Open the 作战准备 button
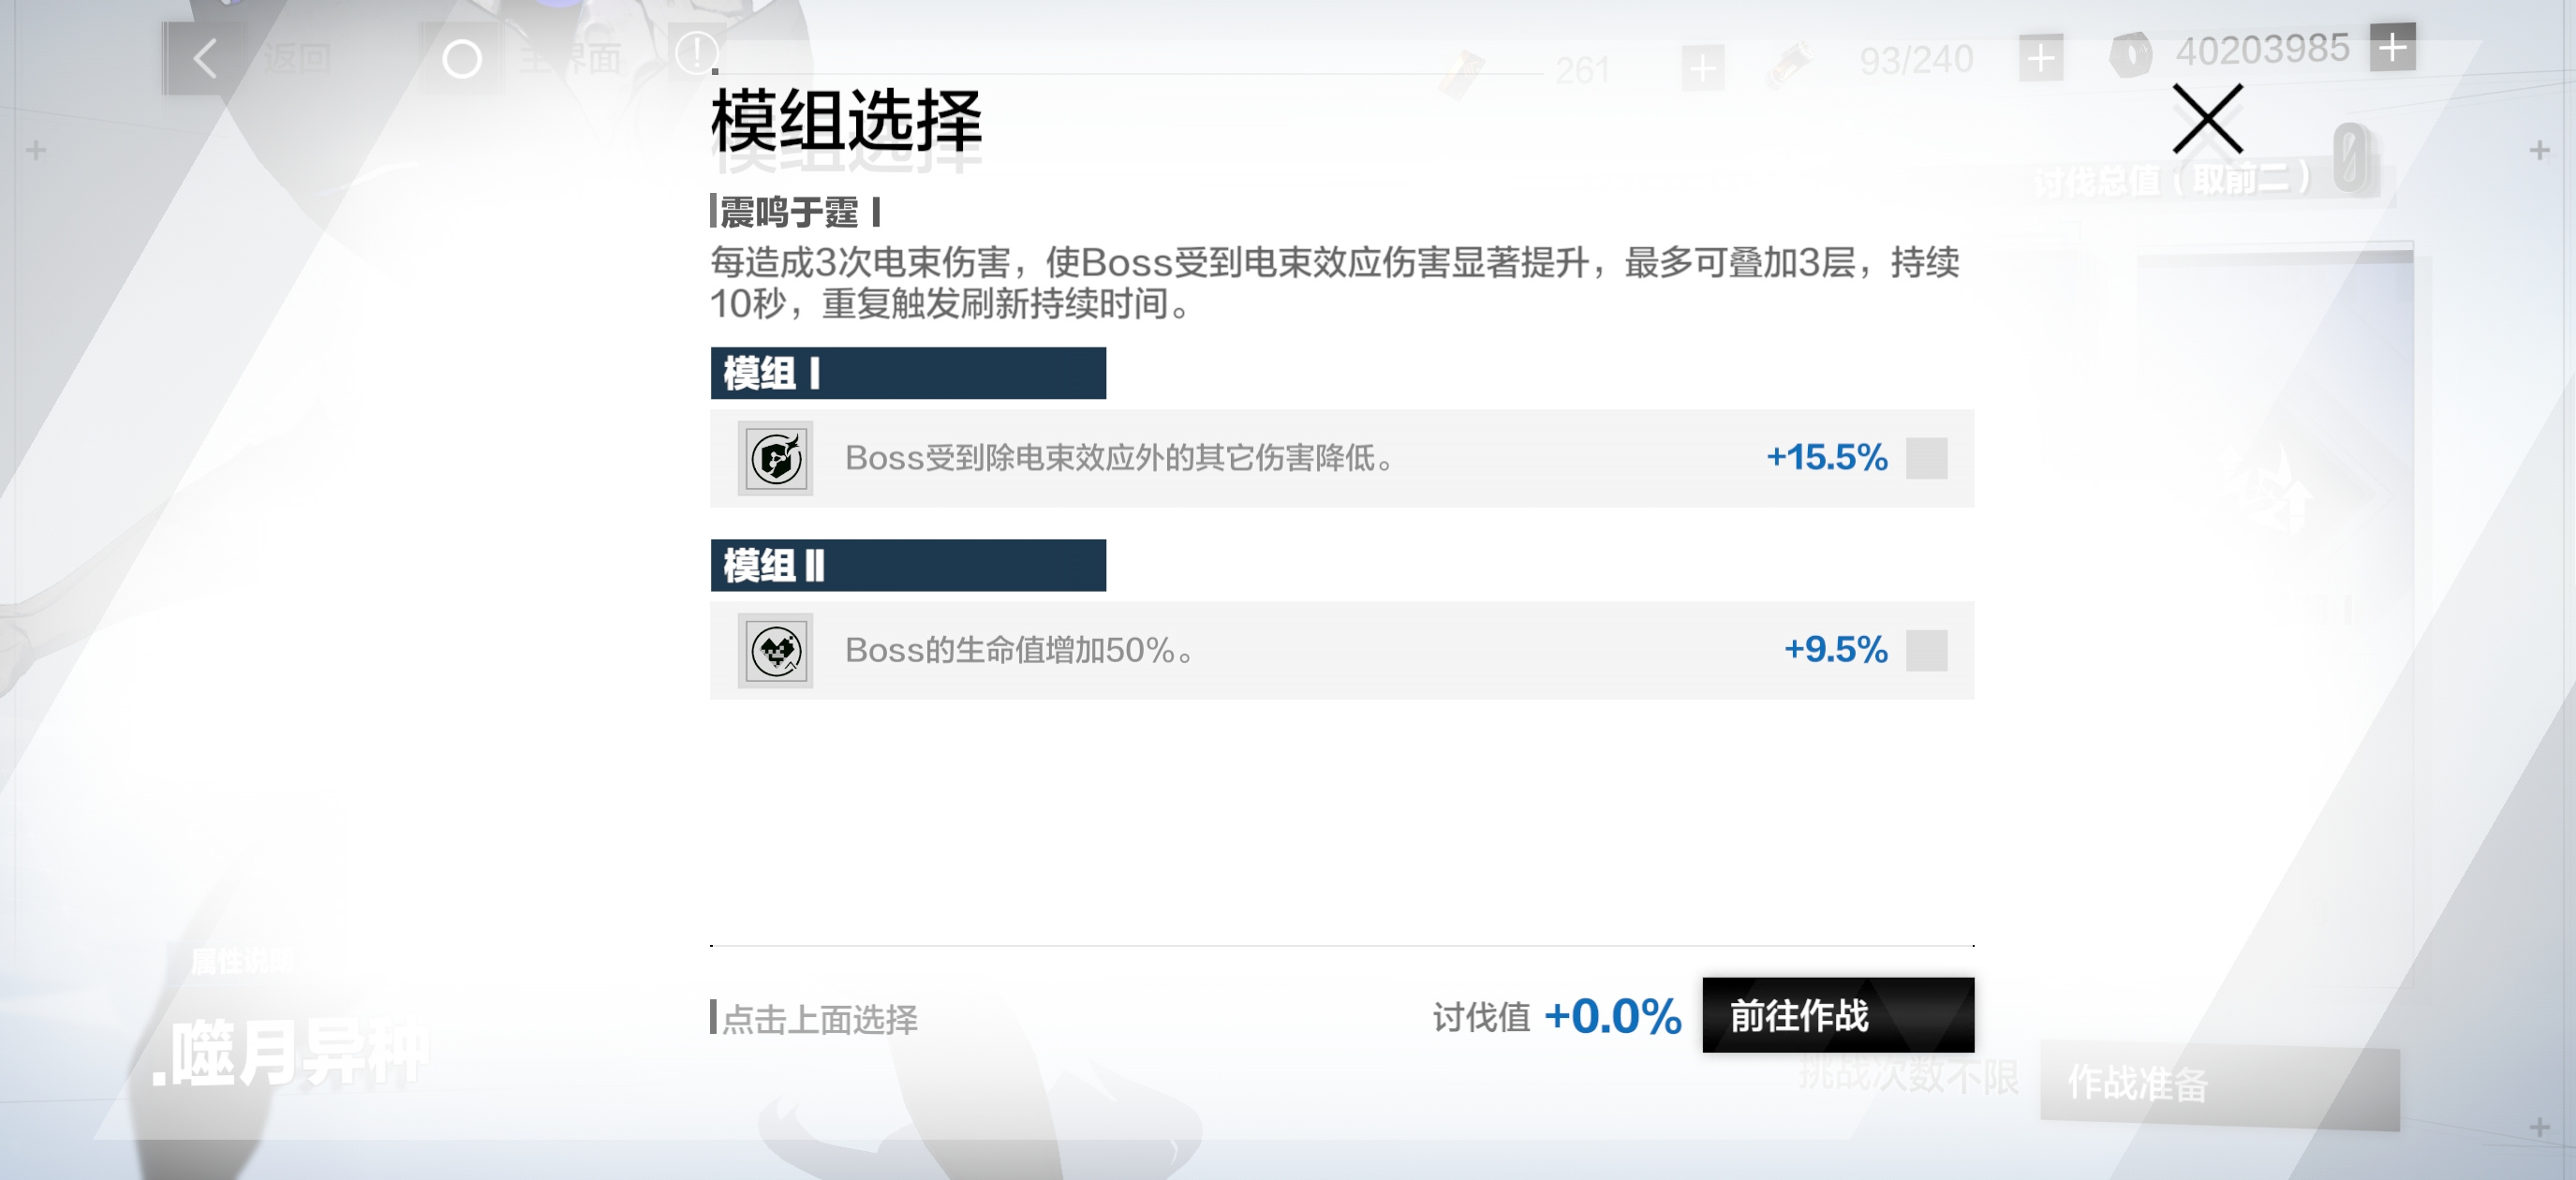This screenshot has height=1180, width=2576. pyautogui.click(x=2219, y=1084)
